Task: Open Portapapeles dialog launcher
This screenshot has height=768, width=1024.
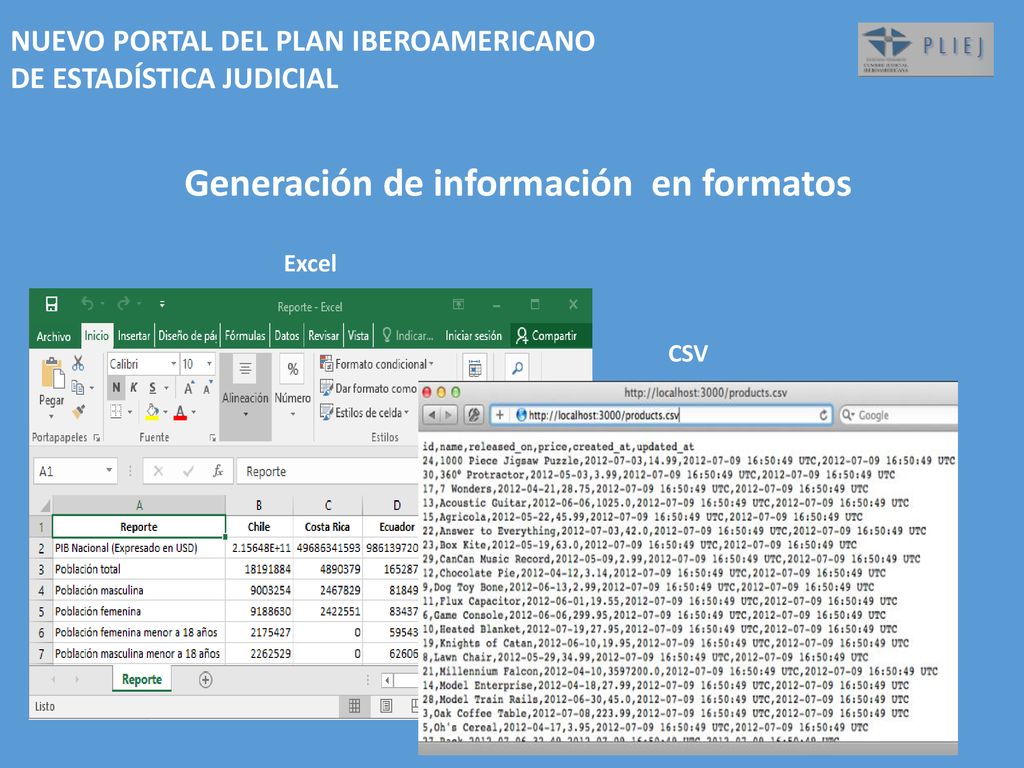Action: point(97,438)
